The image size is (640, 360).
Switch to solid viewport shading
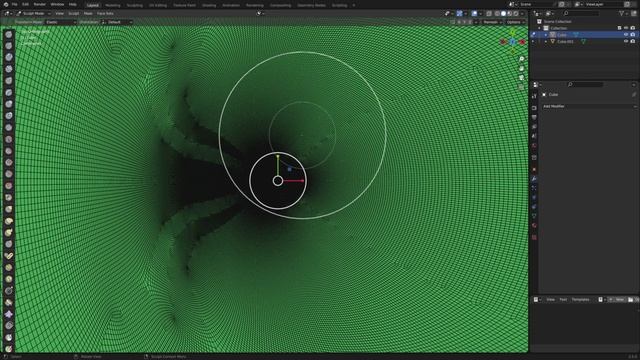[x=503, y=13]
